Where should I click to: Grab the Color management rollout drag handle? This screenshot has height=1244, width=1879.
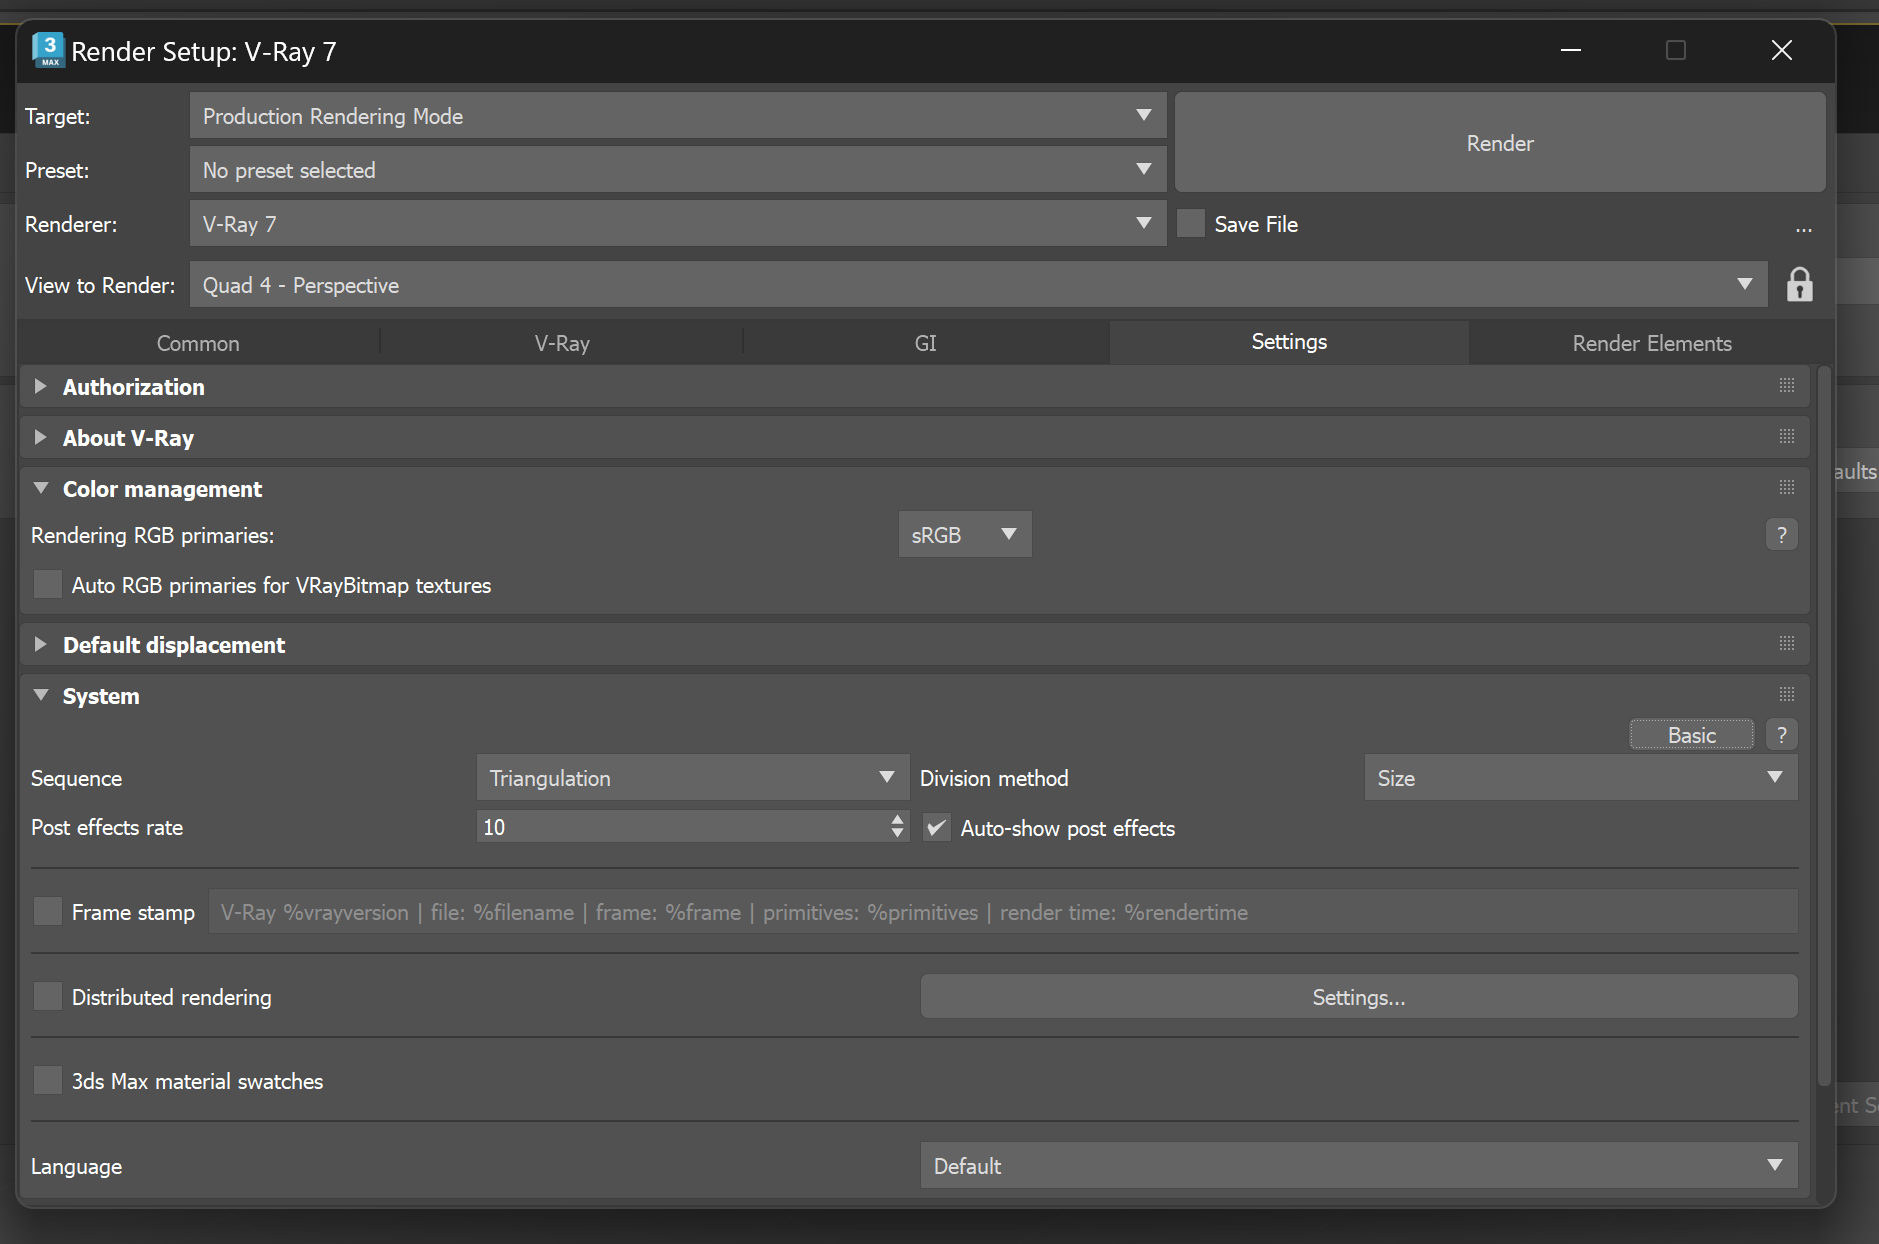[1787, 488]
